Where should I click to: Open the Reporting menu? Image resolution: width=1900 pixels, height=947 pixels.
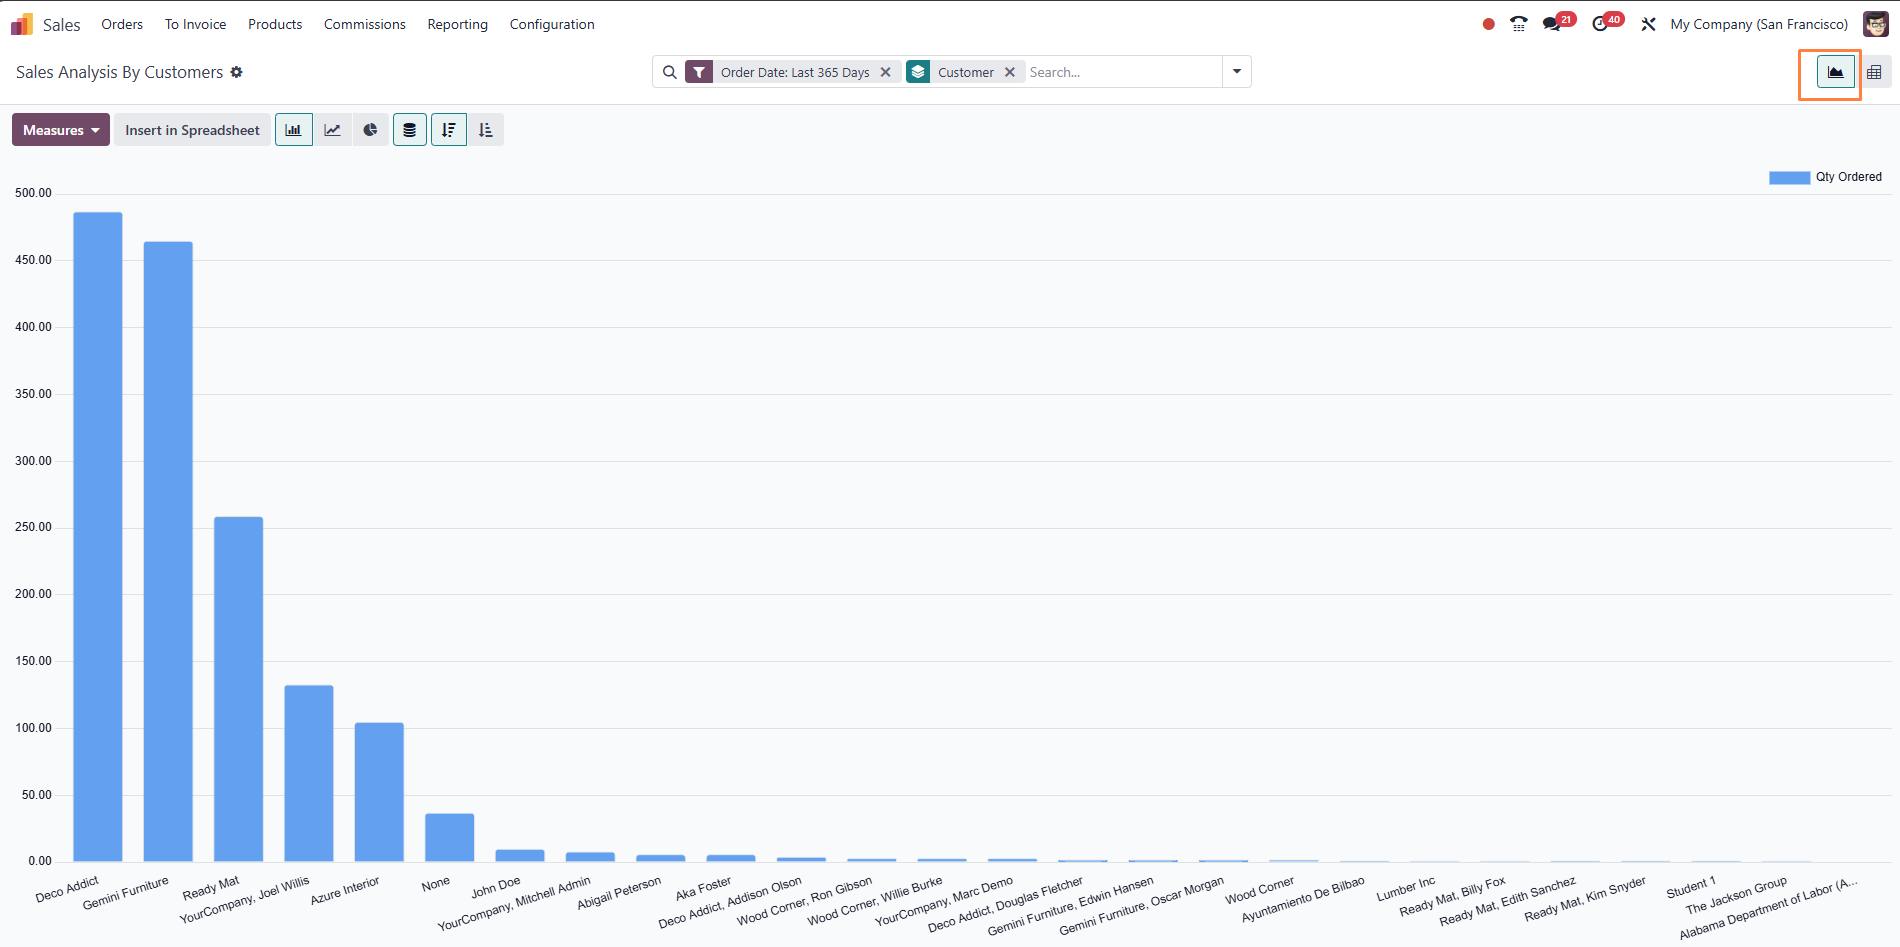coord(457,24)
